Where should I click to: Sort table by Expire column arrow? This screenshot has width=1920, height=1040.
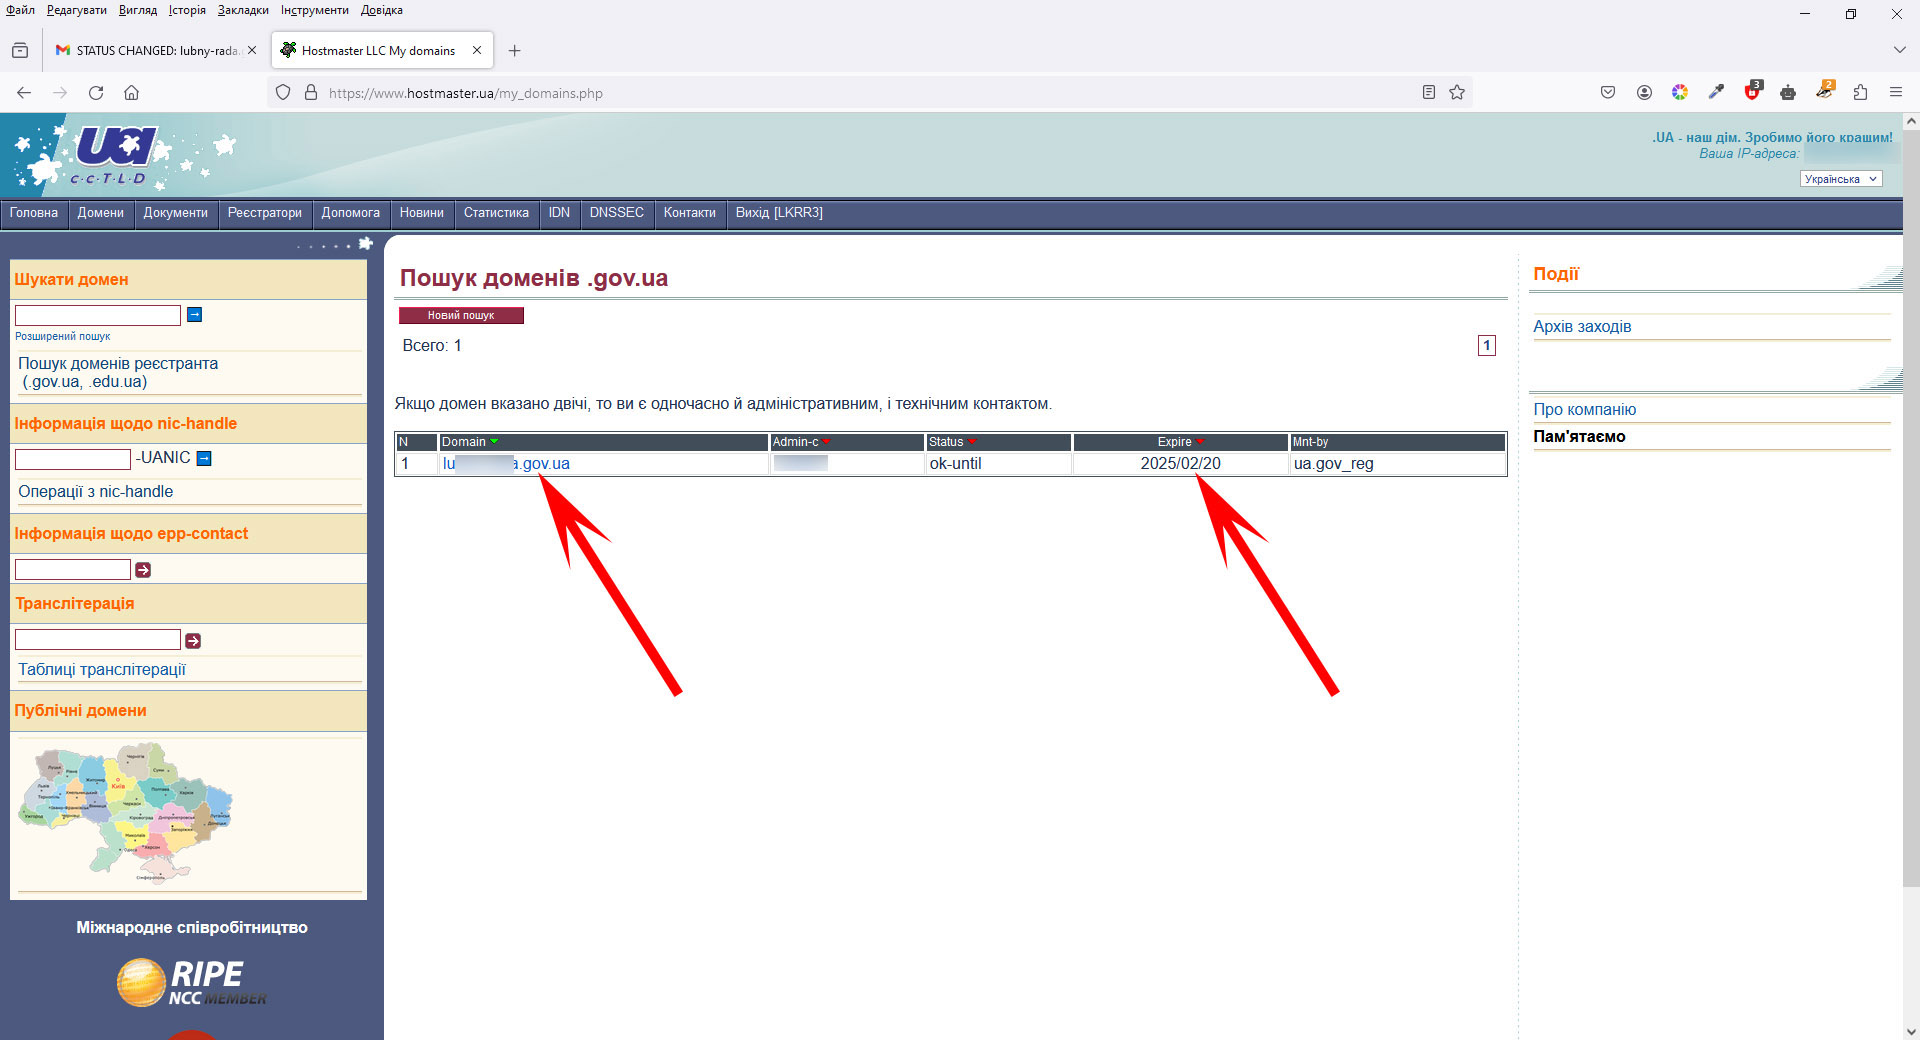point(1200,442)
